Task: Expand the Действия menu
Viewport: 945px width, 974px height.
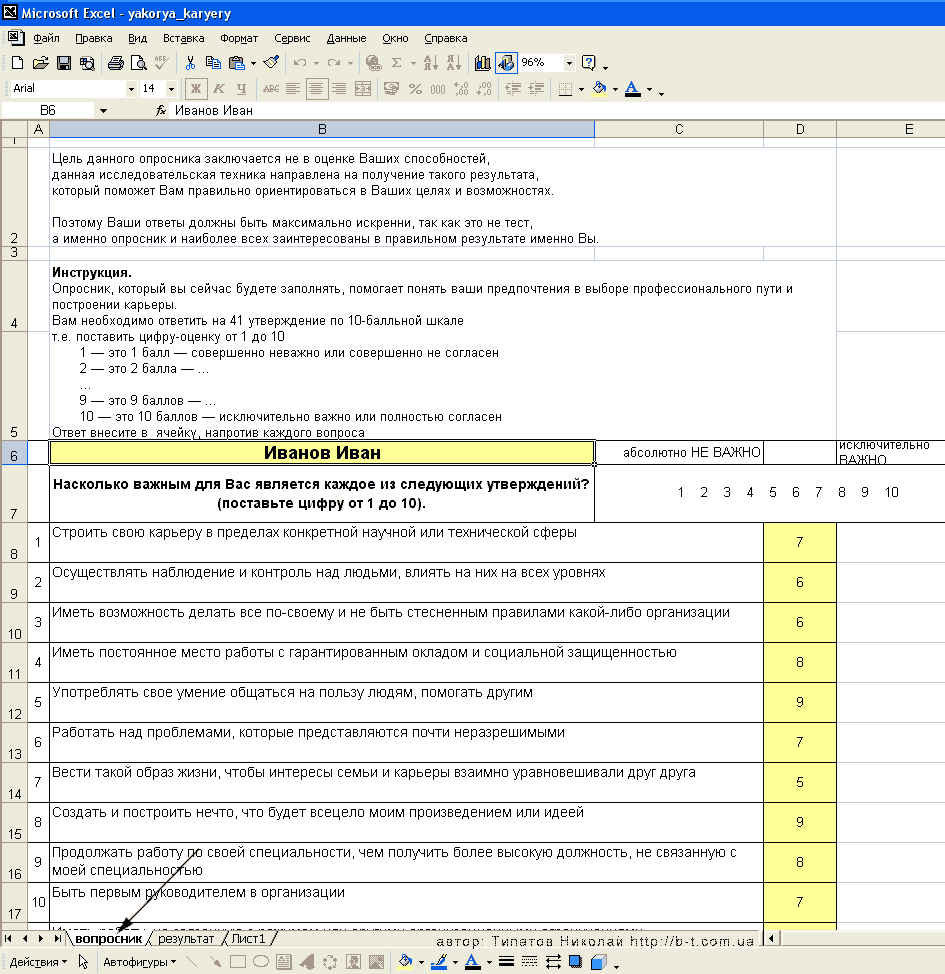Action: (38, 962)
